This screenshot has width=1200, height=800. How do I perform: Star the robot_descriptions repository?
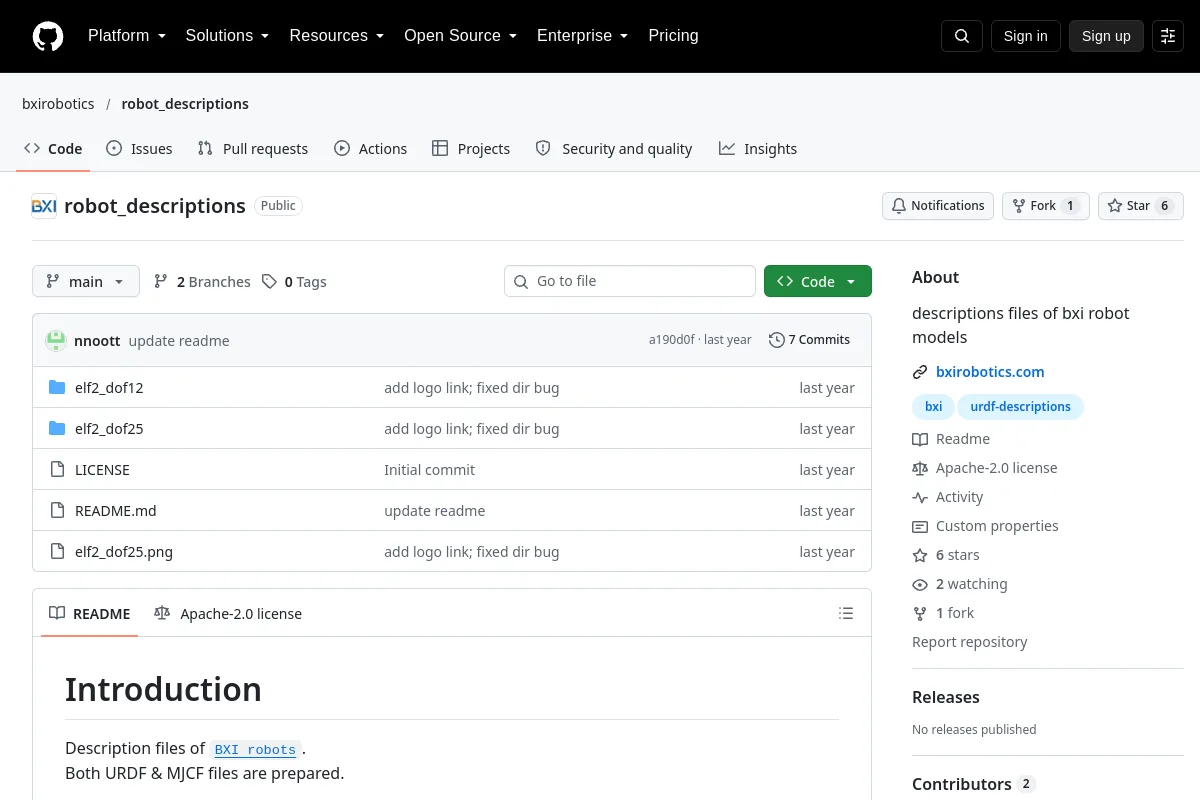pos(1141,206)
